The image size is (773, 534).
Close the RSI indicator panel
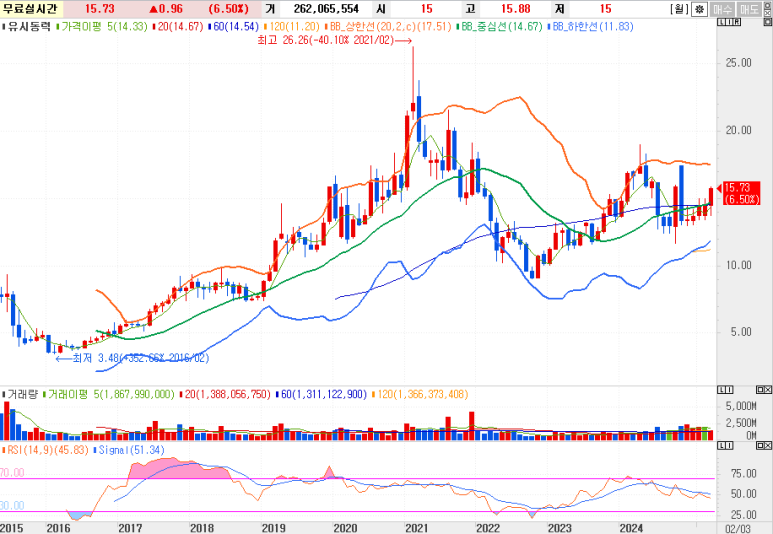click(767, 446)
